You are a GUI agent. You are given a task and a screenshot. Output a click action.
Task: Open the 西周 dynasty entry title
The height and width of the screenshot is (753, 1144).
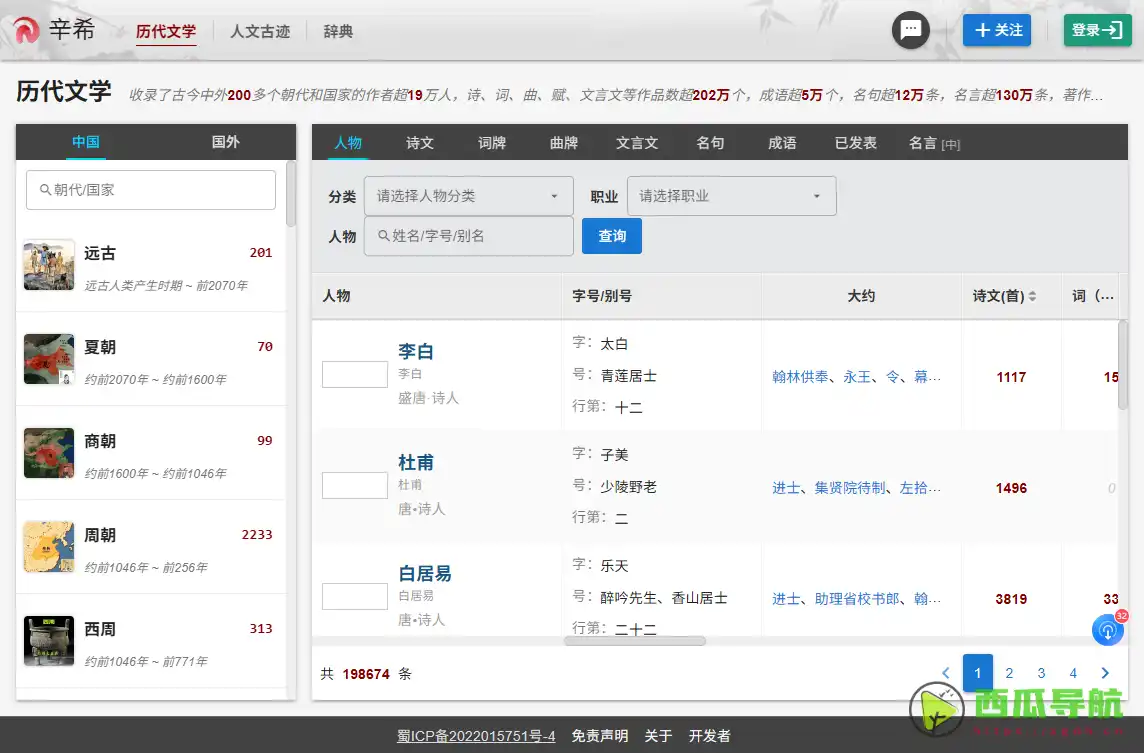100,629
